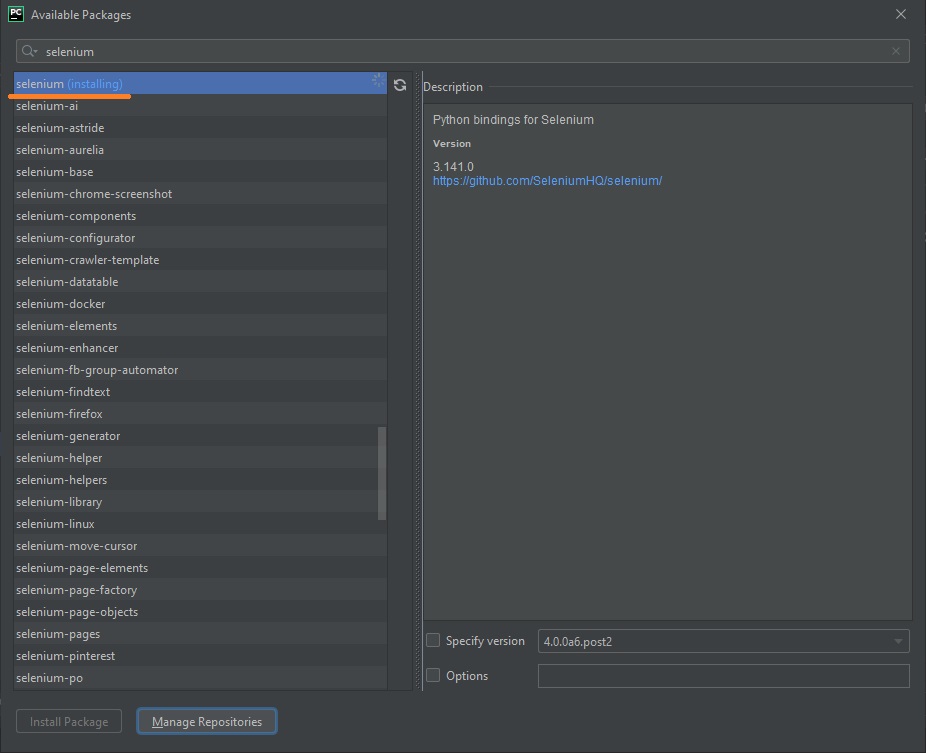
Task: Select selenium-helper package
Action: 200,458
